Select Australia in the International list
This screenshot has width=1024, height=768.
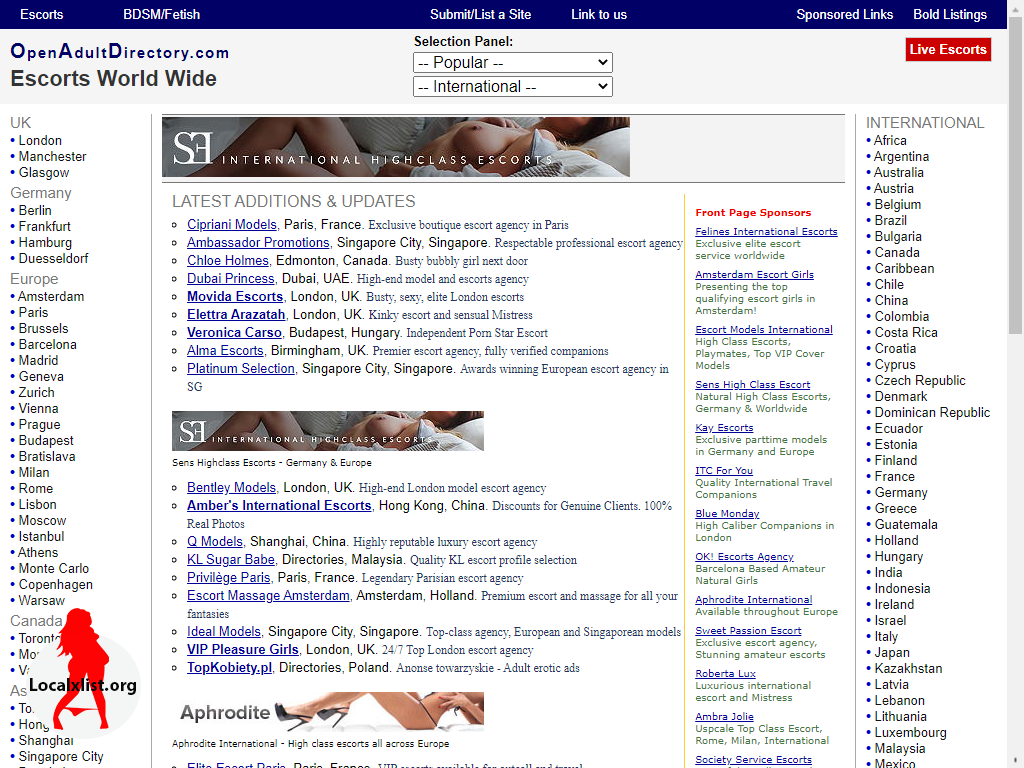click(899, 172)
